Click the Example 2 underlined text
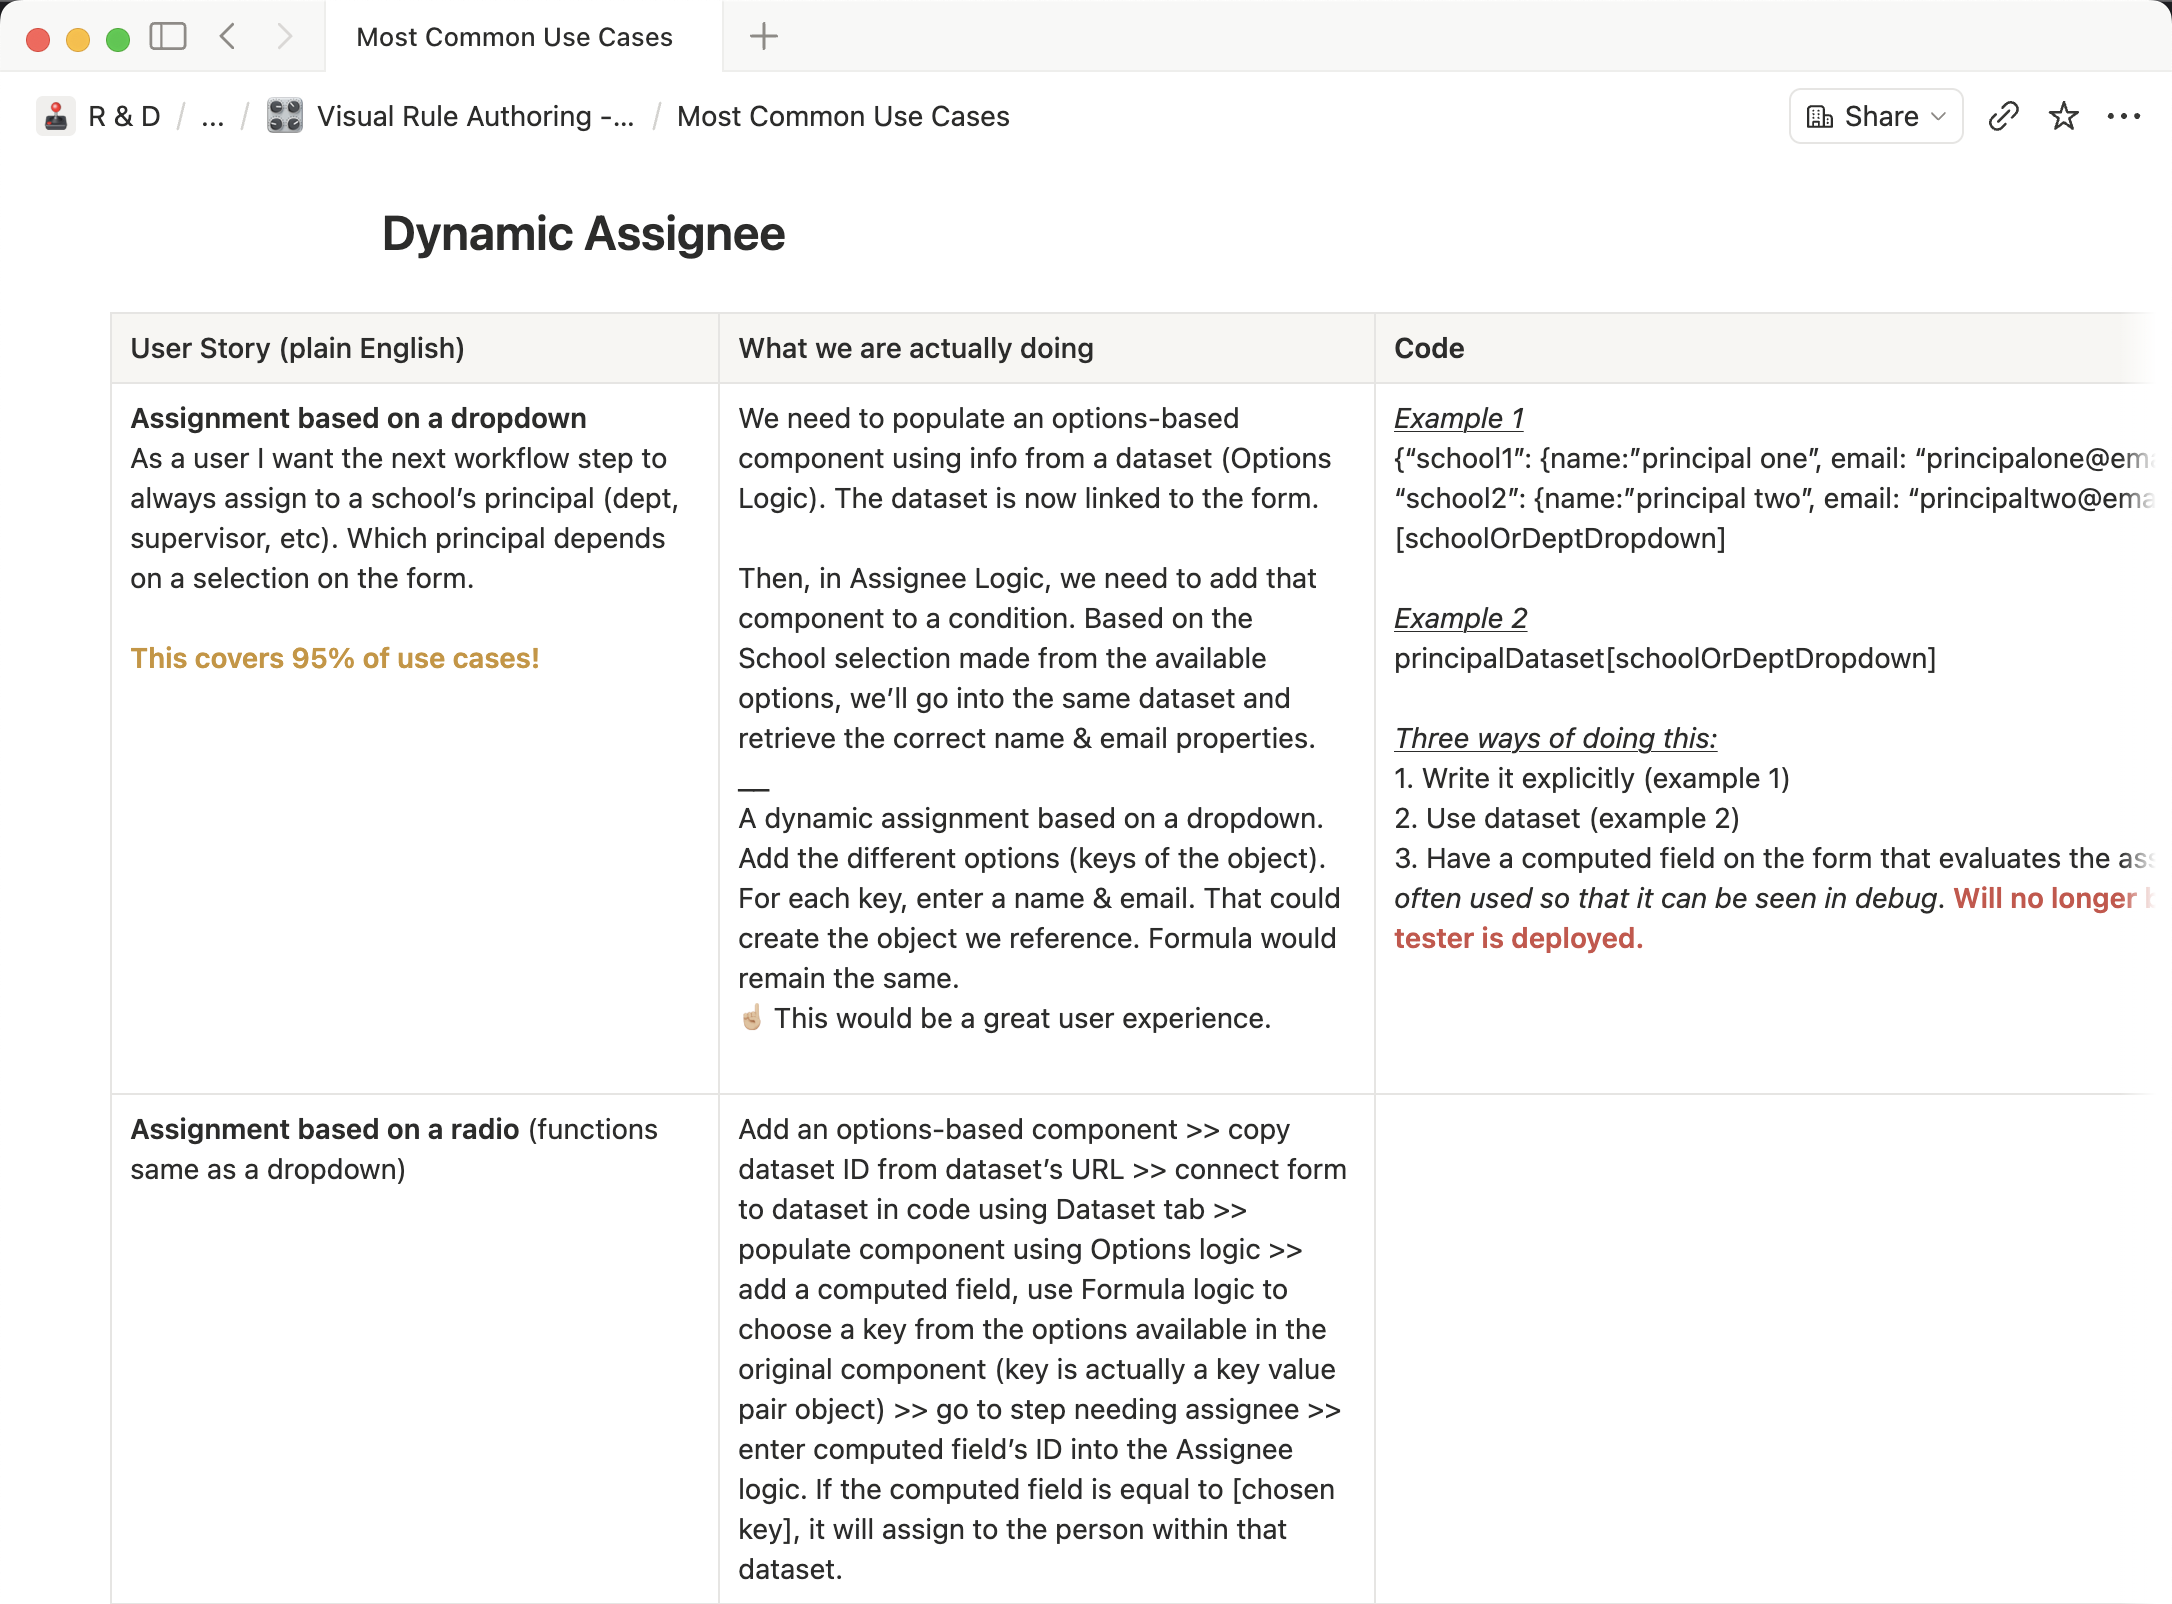This screenshot has height=1604, width=2172. click(x=1461, y=618)
